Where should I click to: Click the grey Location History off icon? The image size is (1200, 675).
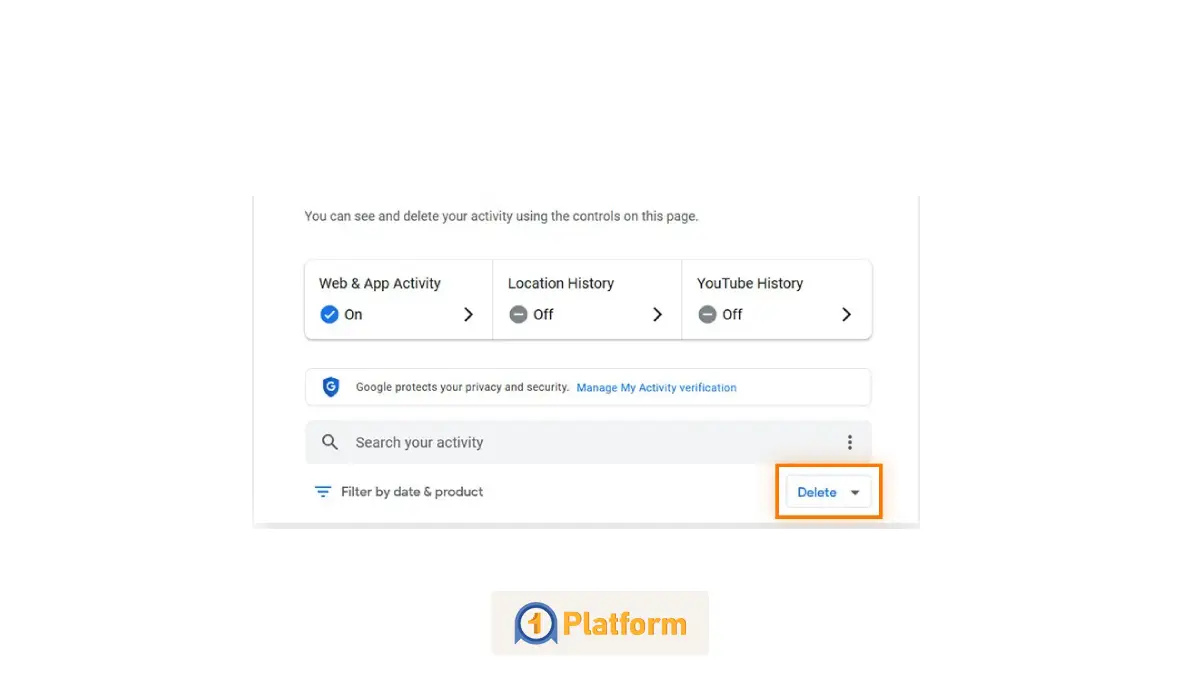pos(518,314)
